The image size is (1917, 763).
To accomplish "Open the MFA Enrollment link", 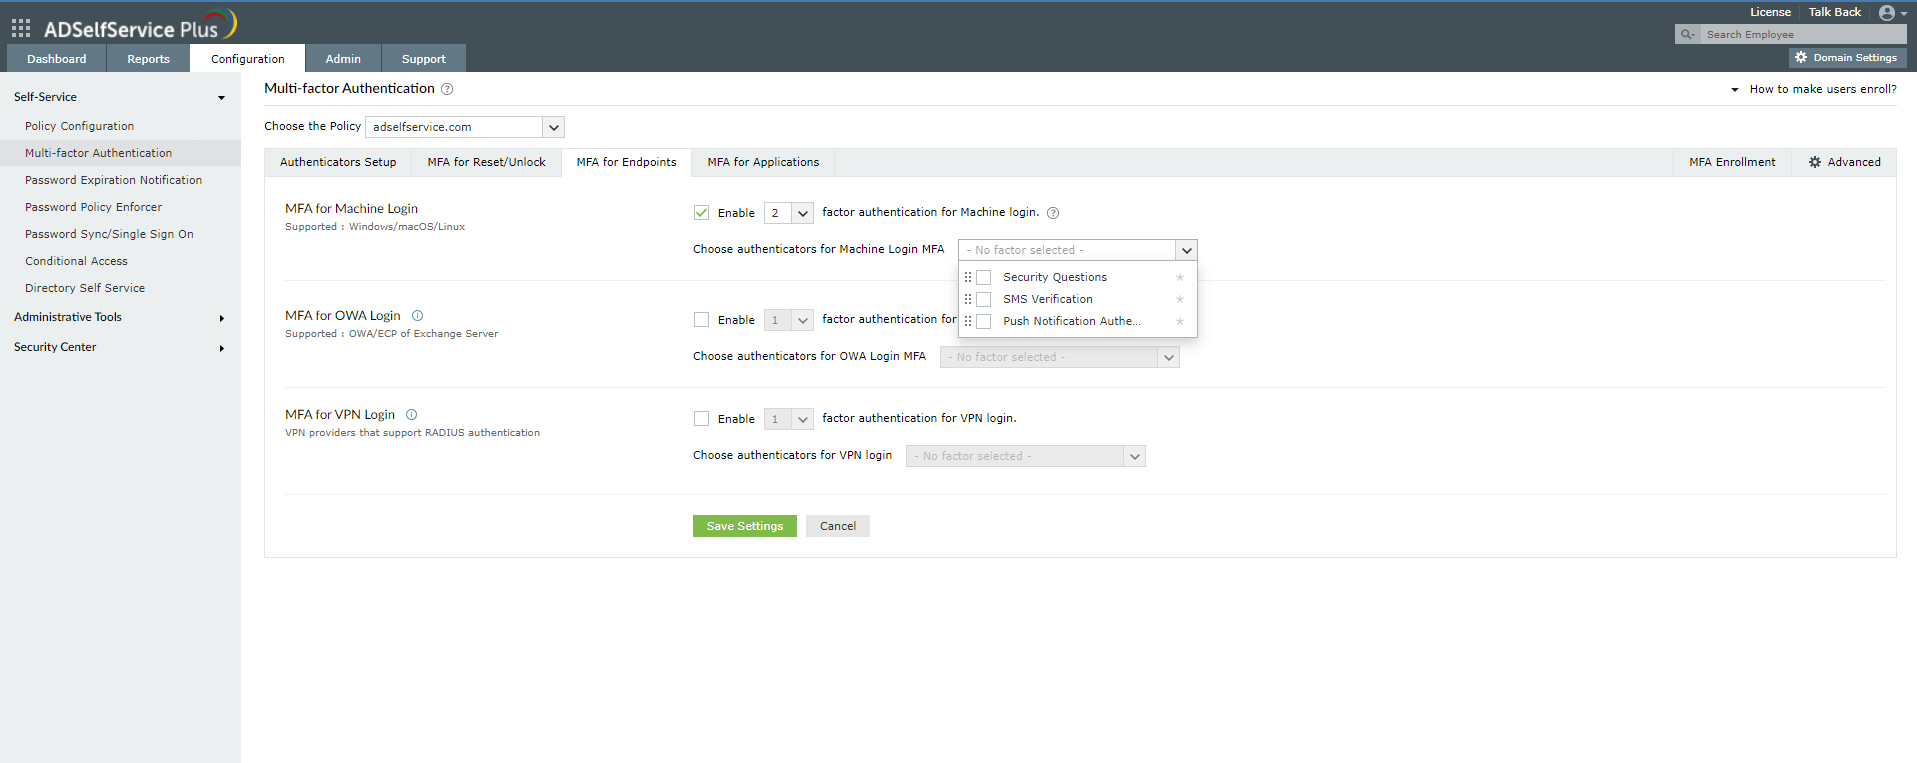I will (x=1732, y=162).
